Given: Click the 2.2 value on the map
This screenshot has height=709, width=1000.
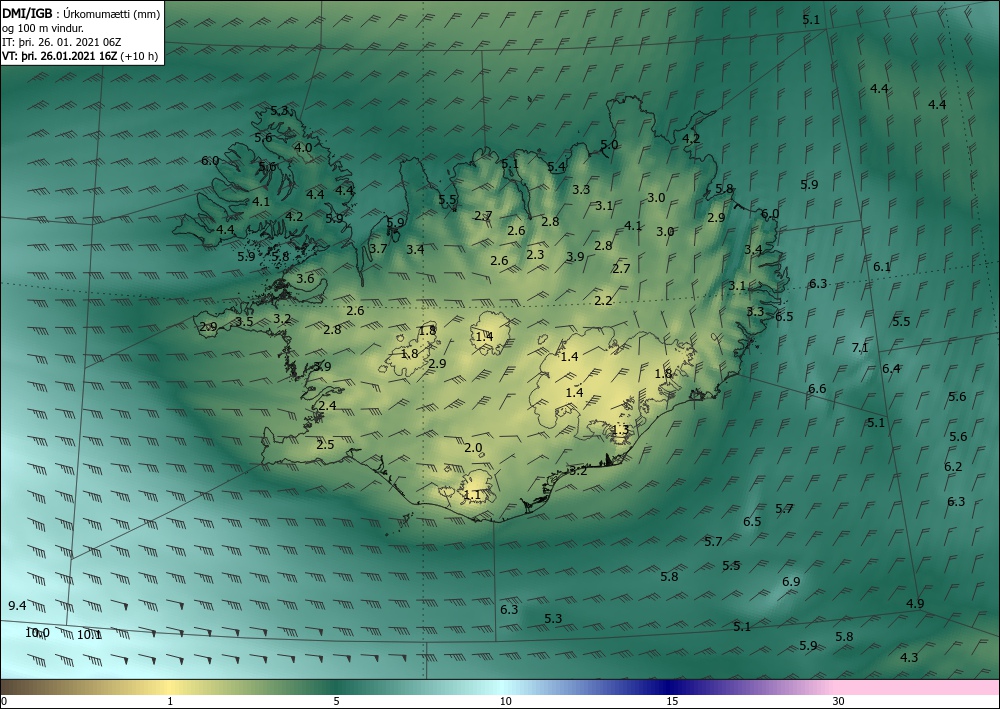Looking at the screenshot, I should pyautogui.click(x=603, y=301).
